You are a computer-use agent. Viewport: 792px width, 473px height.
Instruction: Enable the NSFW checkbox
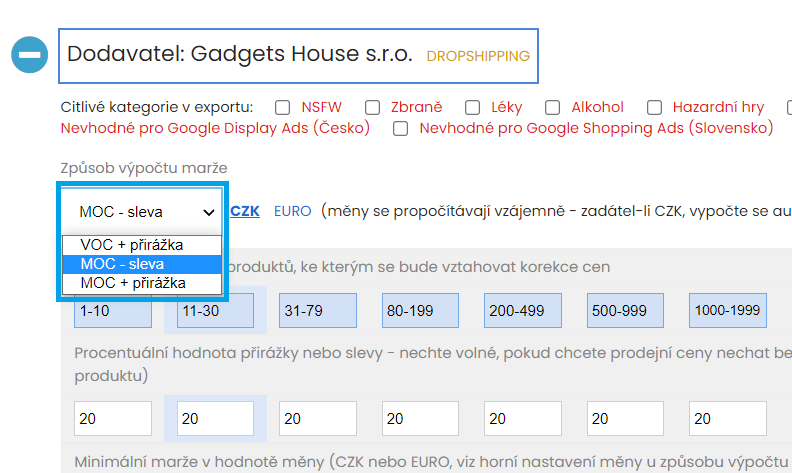pos(283,108)
